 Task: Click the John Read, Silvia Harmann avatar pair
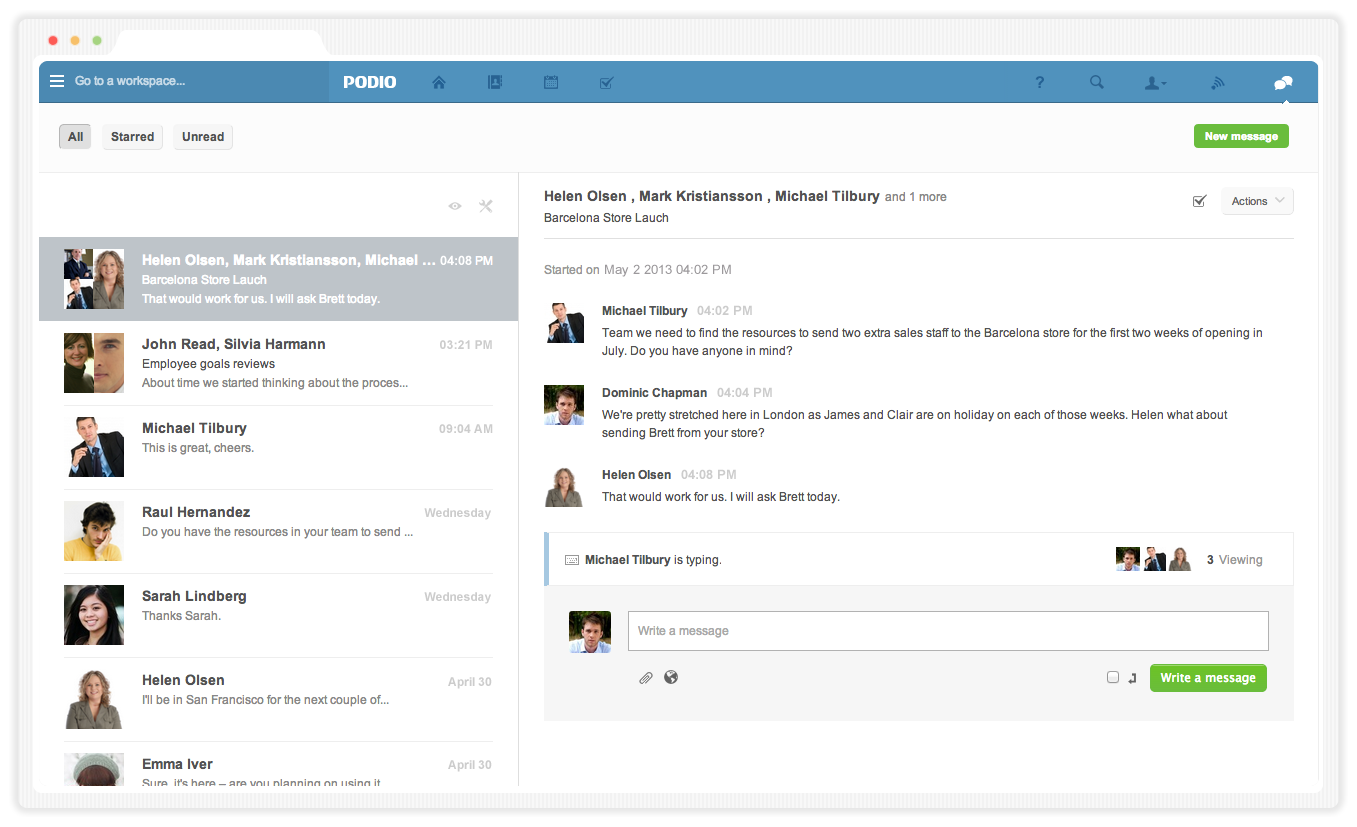click(x=94, y=363)
